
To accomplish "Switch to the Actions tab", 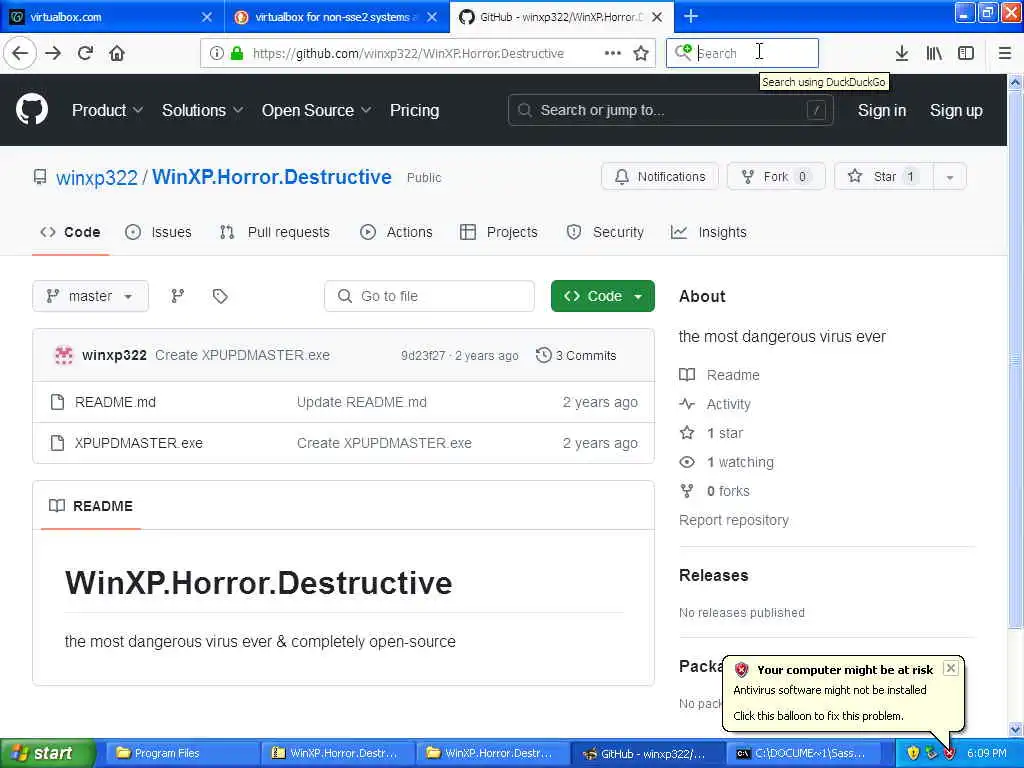I will click(396, 232).
